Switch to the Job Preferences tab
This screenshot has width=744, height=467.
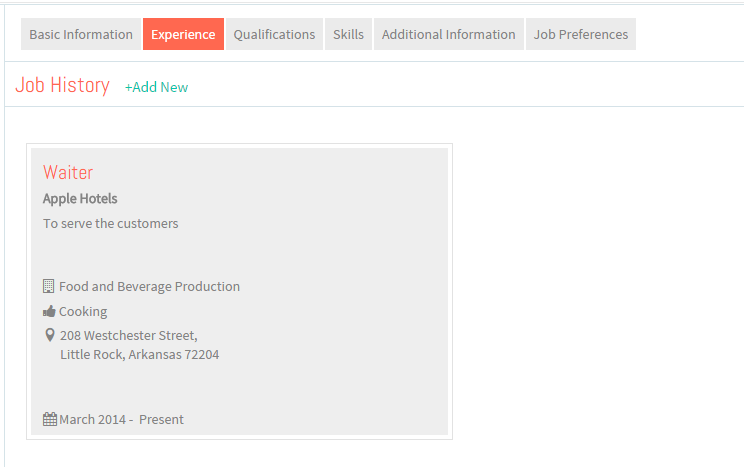pos(581,34)
